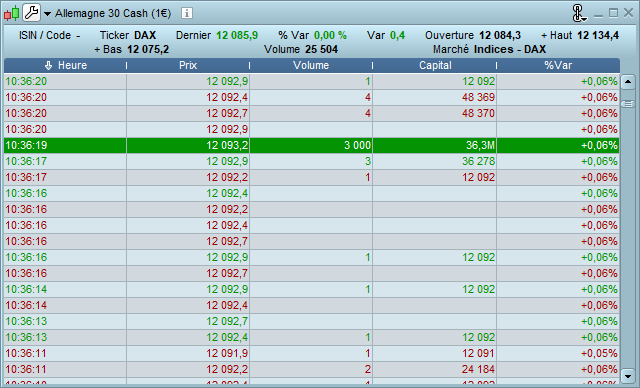Click the + Haut value 12 134,4

point(598,35)
